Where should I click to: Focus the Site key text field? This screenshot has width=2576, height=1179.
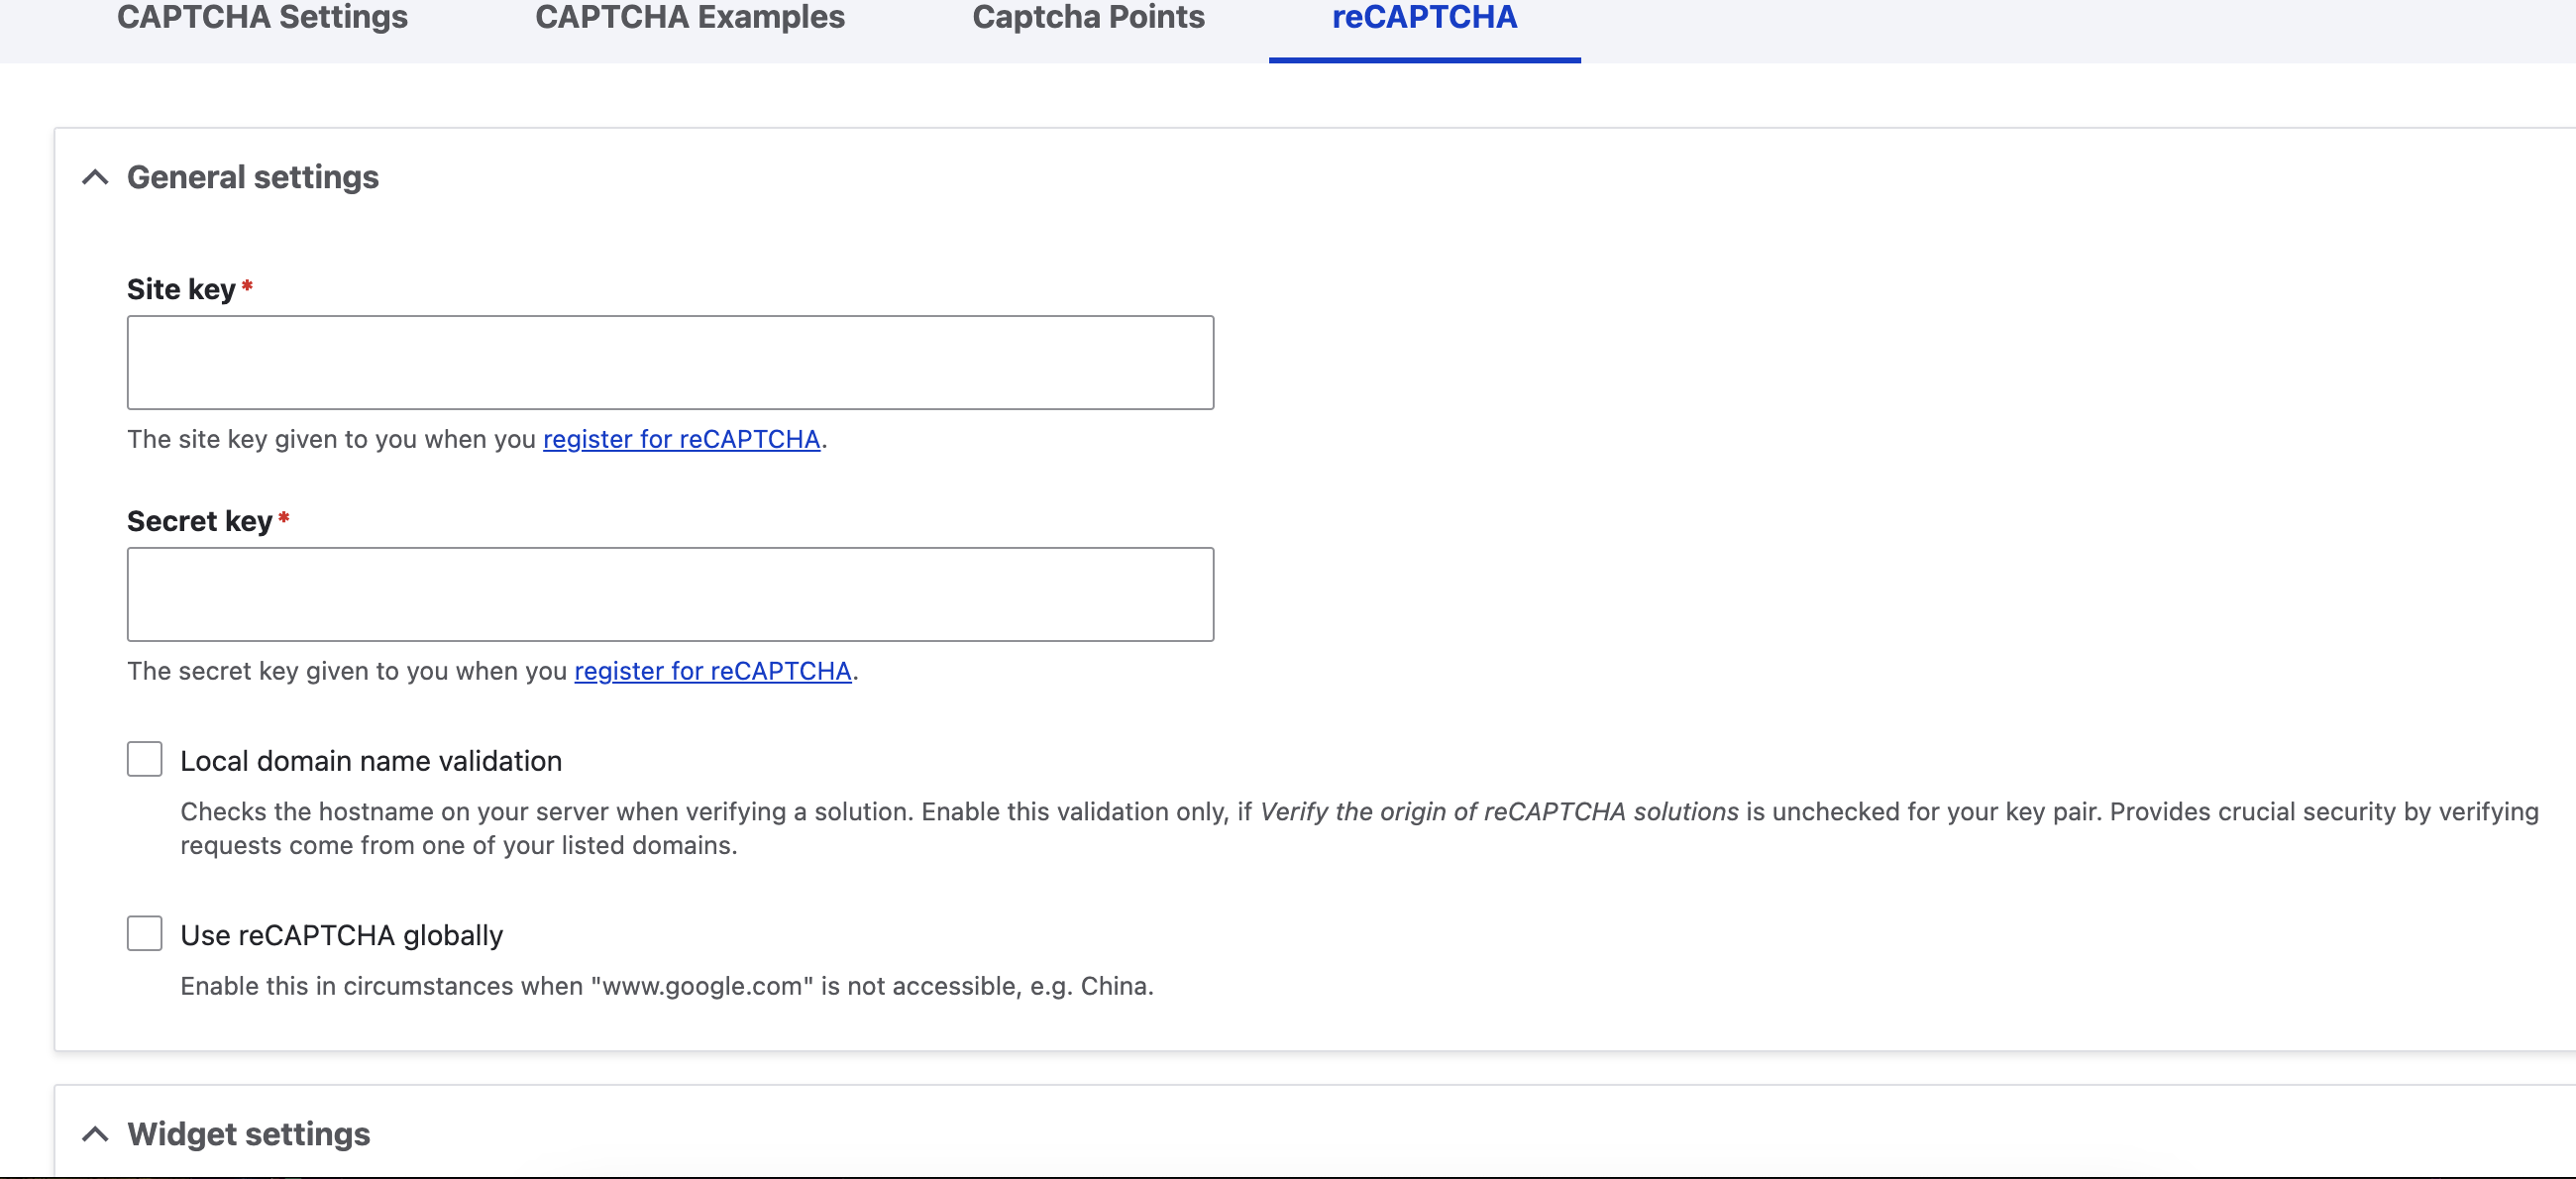(x=670, y=362)
